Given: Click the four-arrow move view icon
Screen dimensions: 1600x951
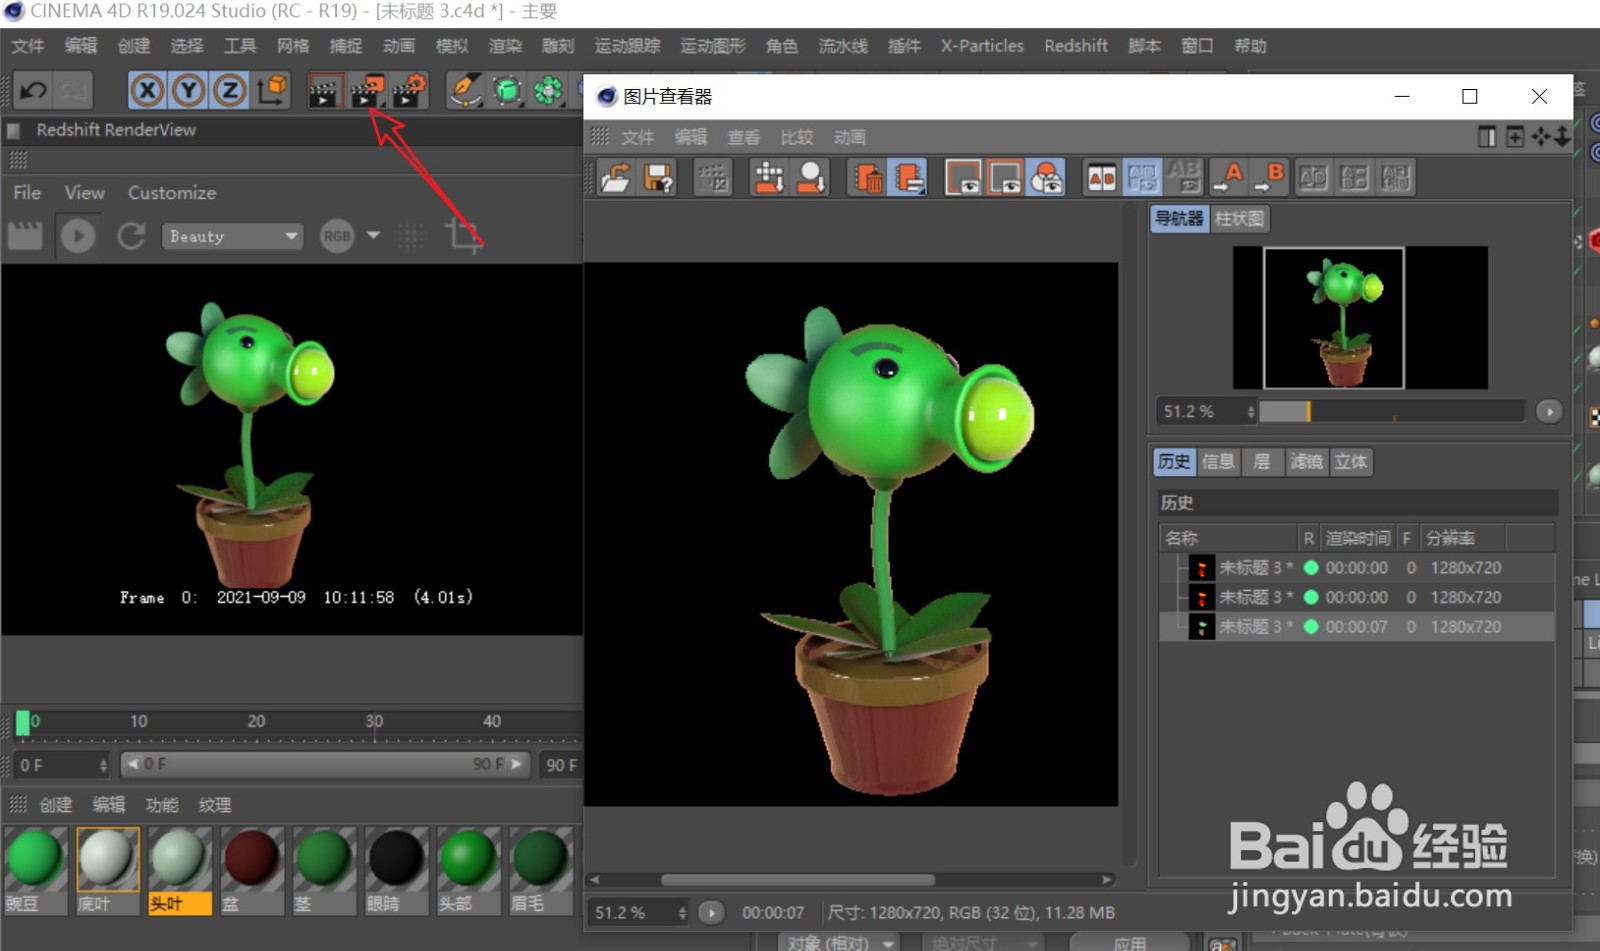Looking at the screenshot, I should click(1541, 137).
